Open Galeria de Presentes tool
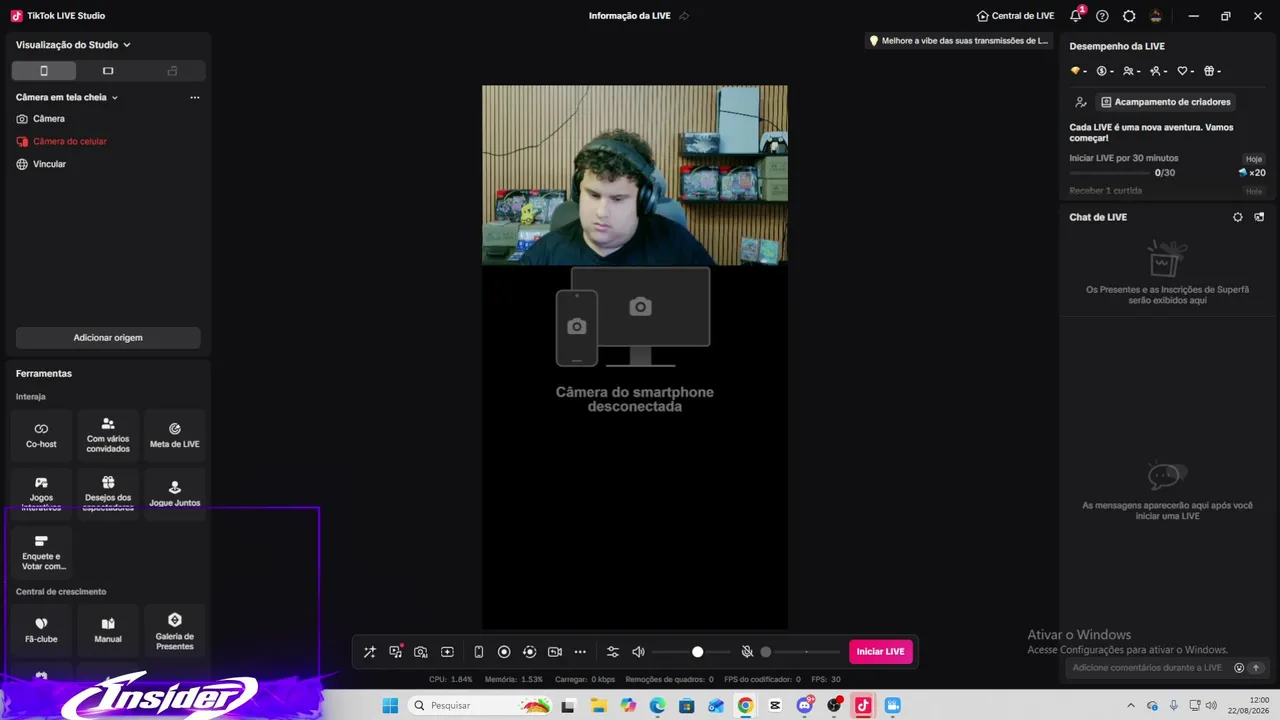This screenshot has width=1280, height=720. coord(175,630)
